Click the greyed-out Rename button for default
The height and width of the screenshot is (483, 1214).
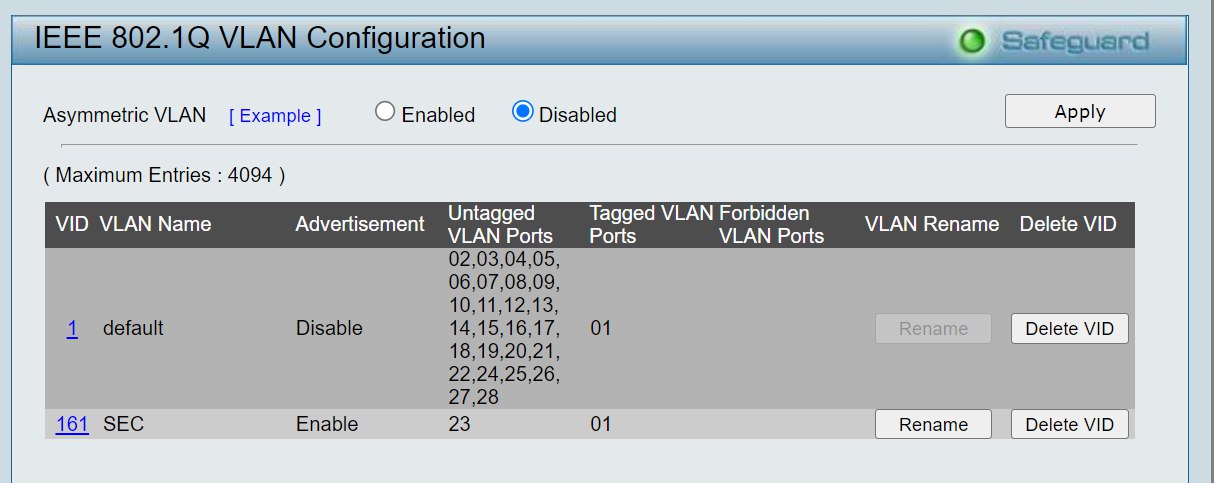(933, 328)
